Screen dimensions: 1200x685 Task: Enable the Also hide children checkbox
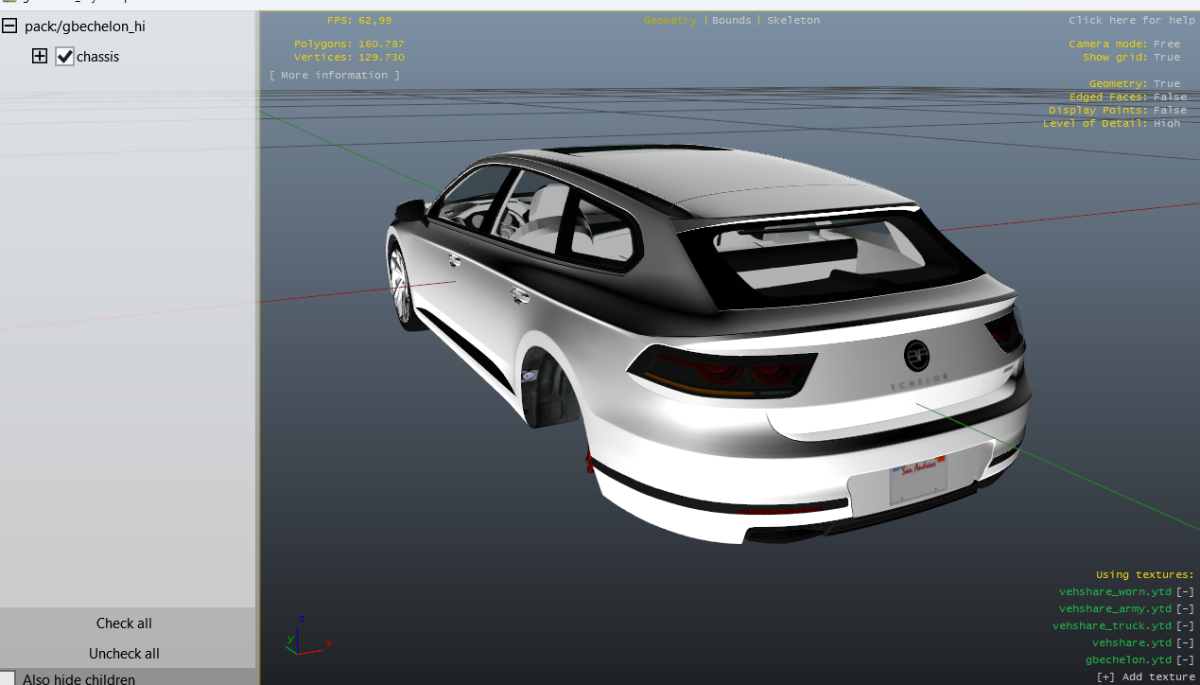pyautogui.click(x=8, y=678)
